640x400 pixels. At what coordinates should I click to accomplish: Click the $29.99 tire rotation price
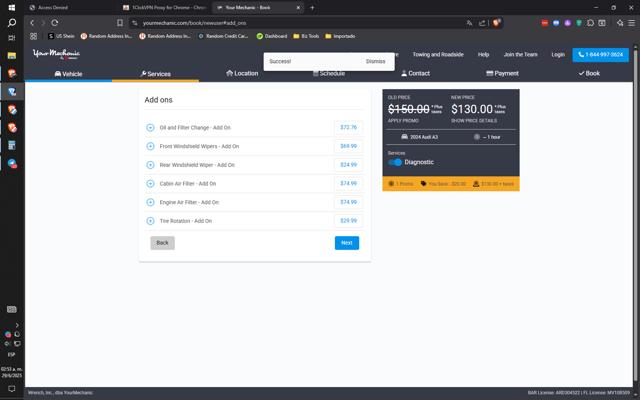pyautogui.click(x=349, y=221)
